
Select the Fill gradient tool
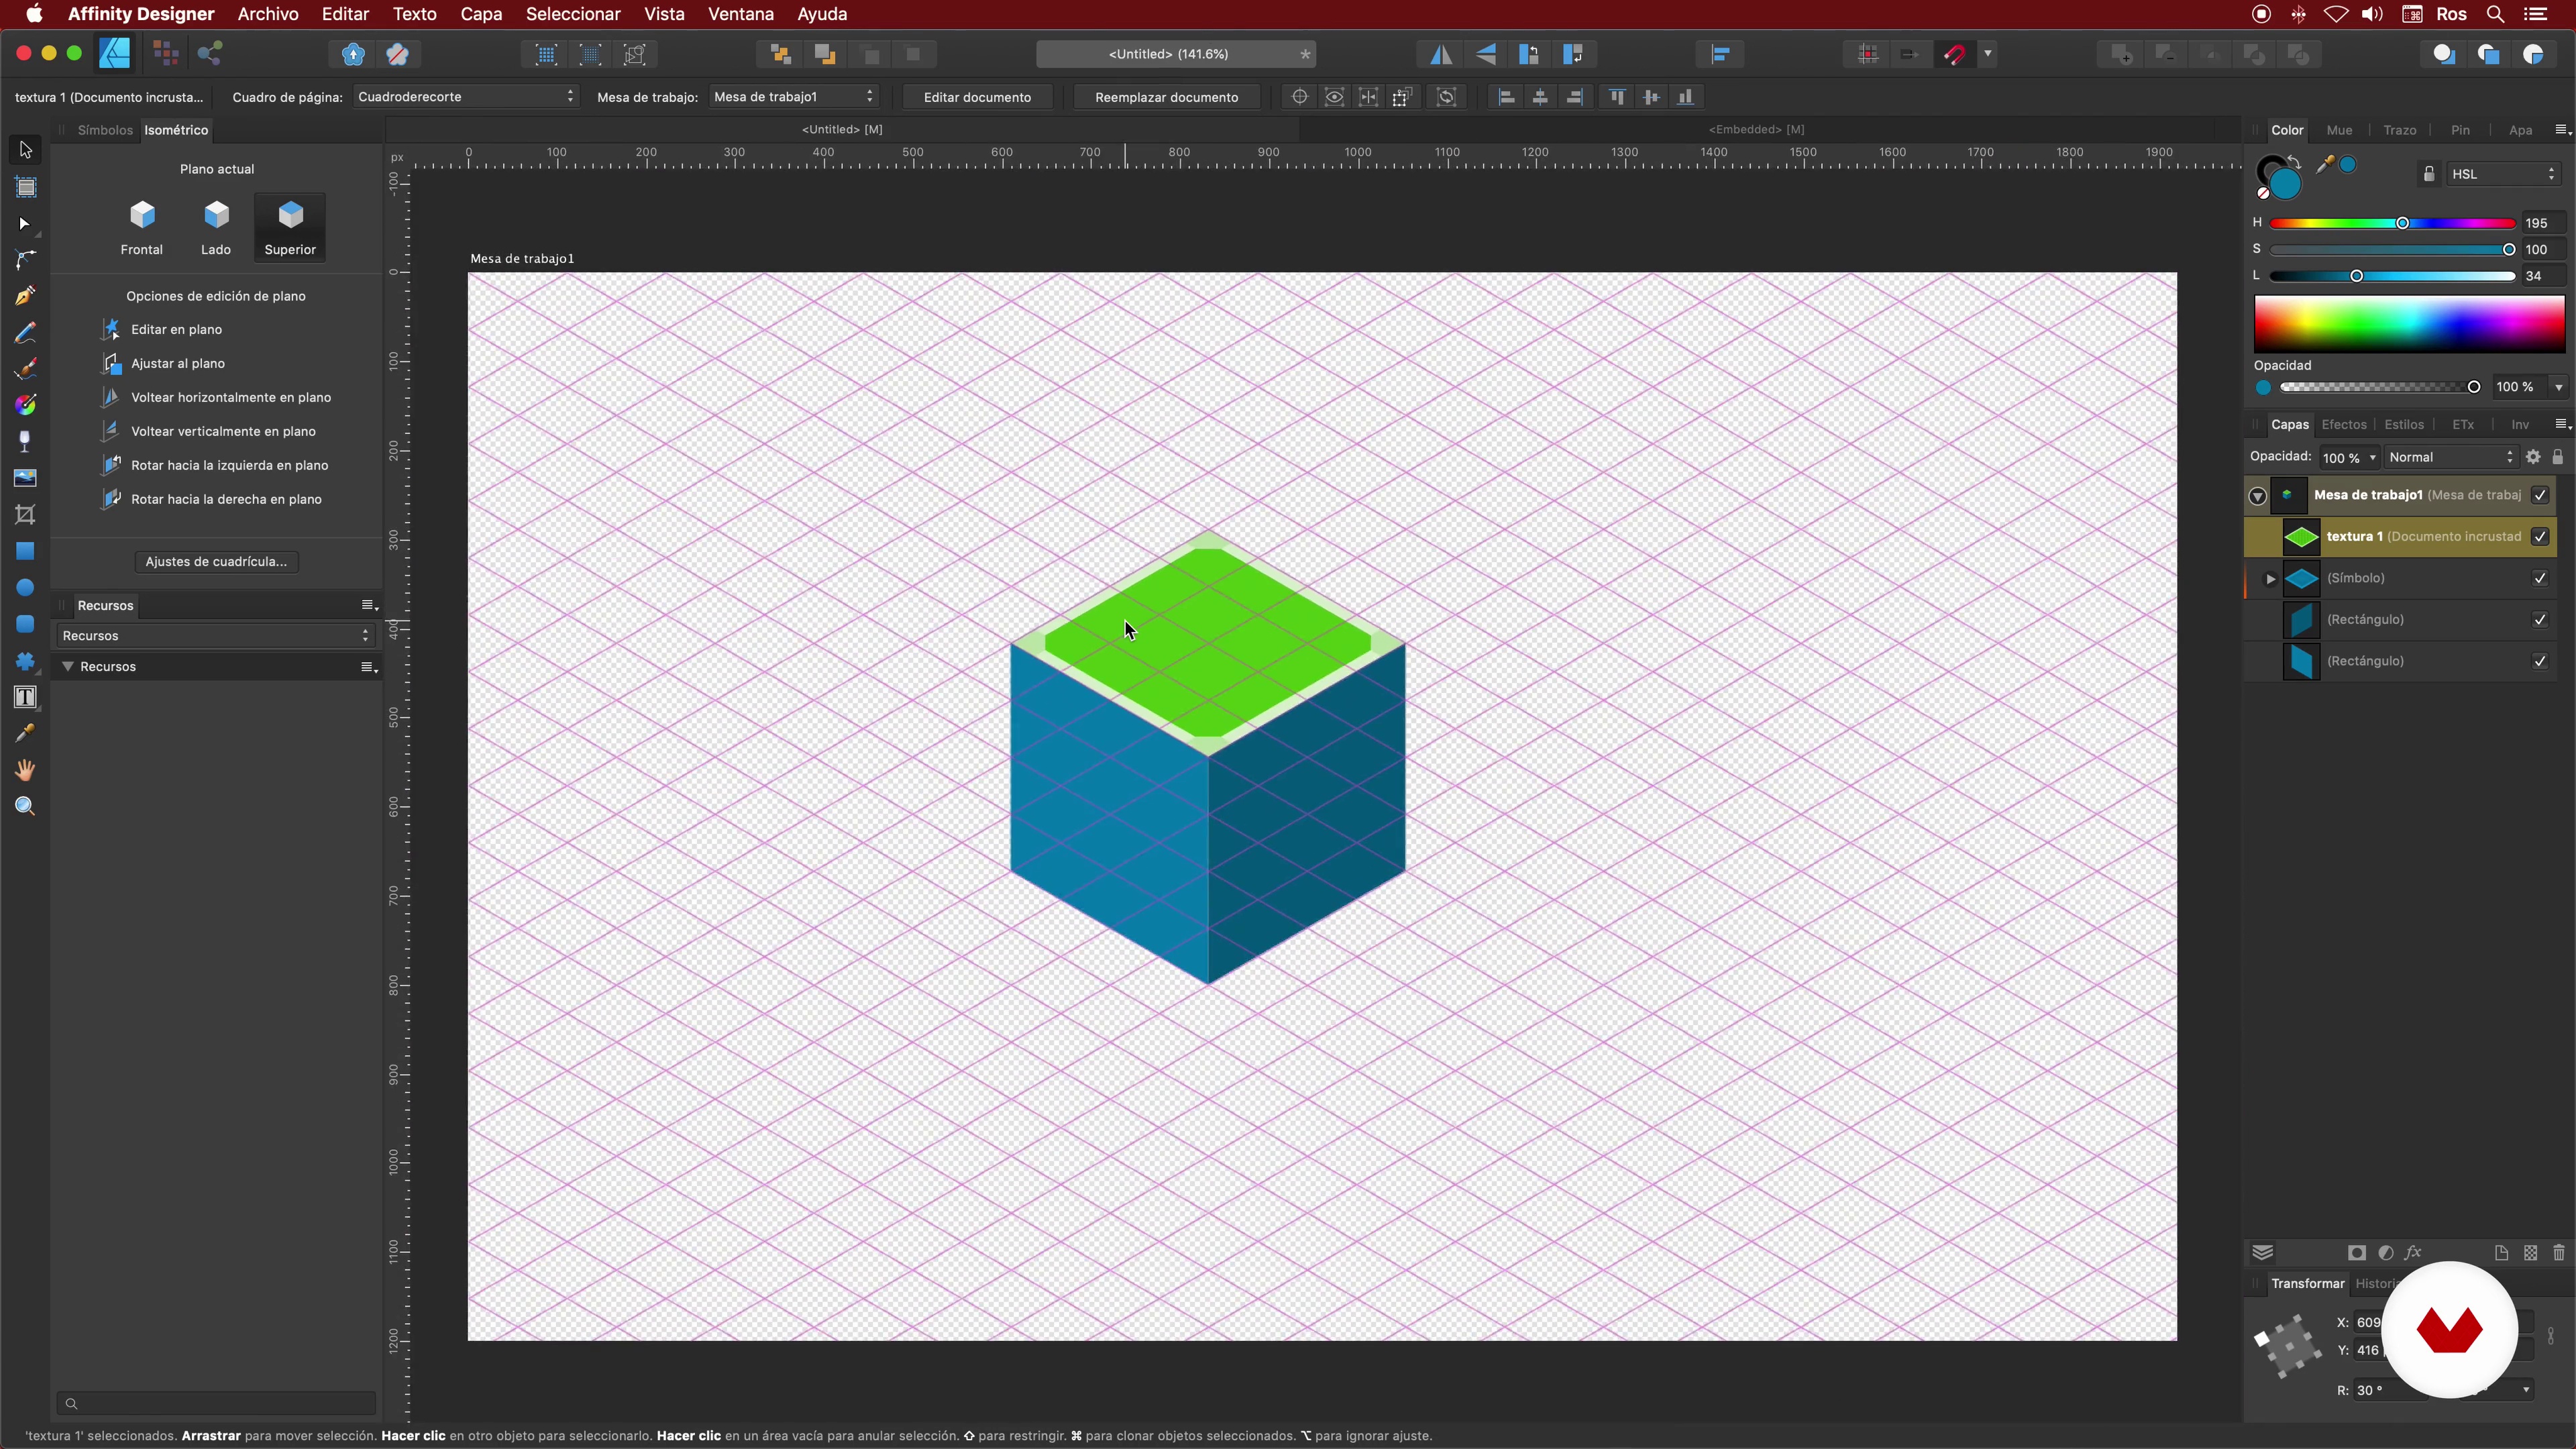[25, 405]
